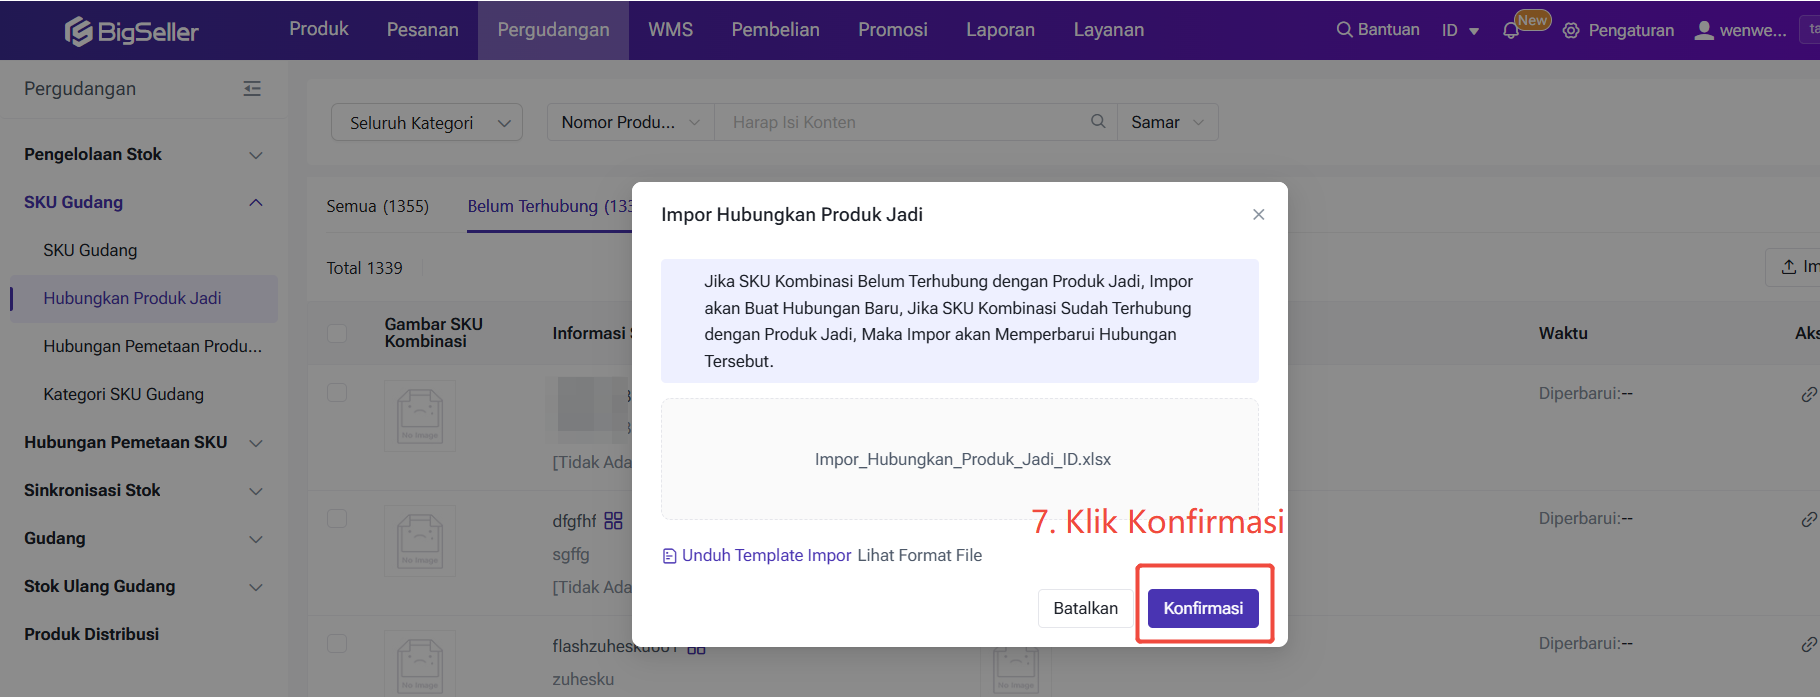Tick the checkbox of the first table row
Viewport: 1820px width, 697px height.
pos(337,393)
